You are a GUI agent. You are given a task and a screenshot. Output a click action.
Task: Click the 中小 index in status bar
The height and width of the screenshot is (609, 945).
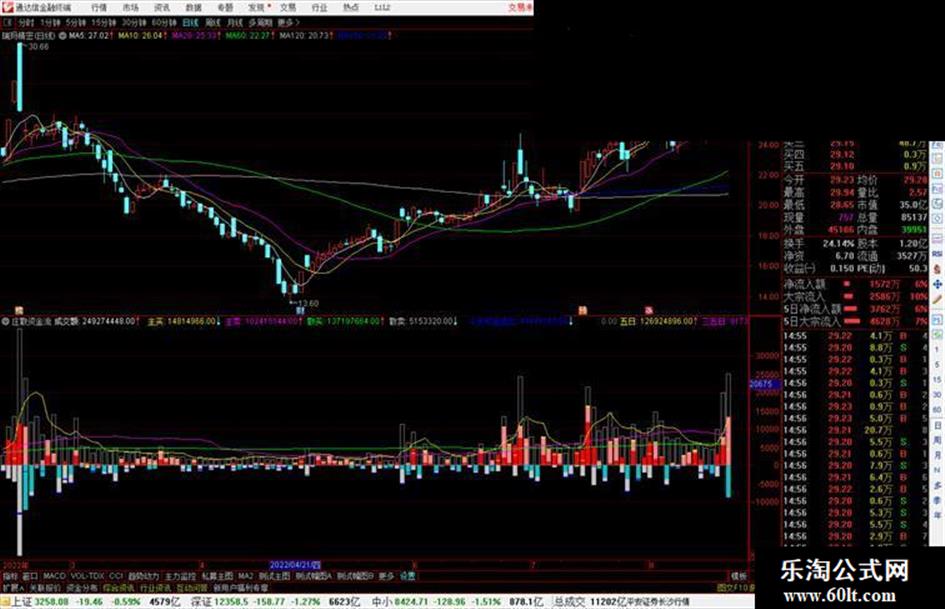[x=381, y=602]
